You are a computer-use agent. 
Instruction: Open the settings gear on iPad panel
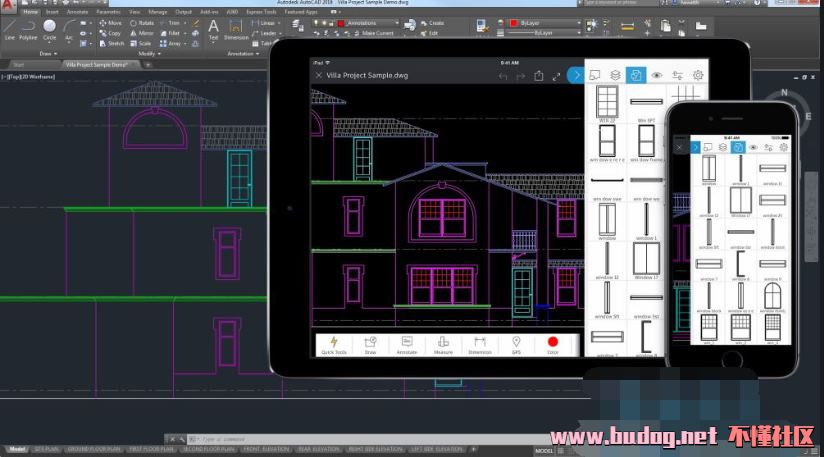tap(698, 75)
